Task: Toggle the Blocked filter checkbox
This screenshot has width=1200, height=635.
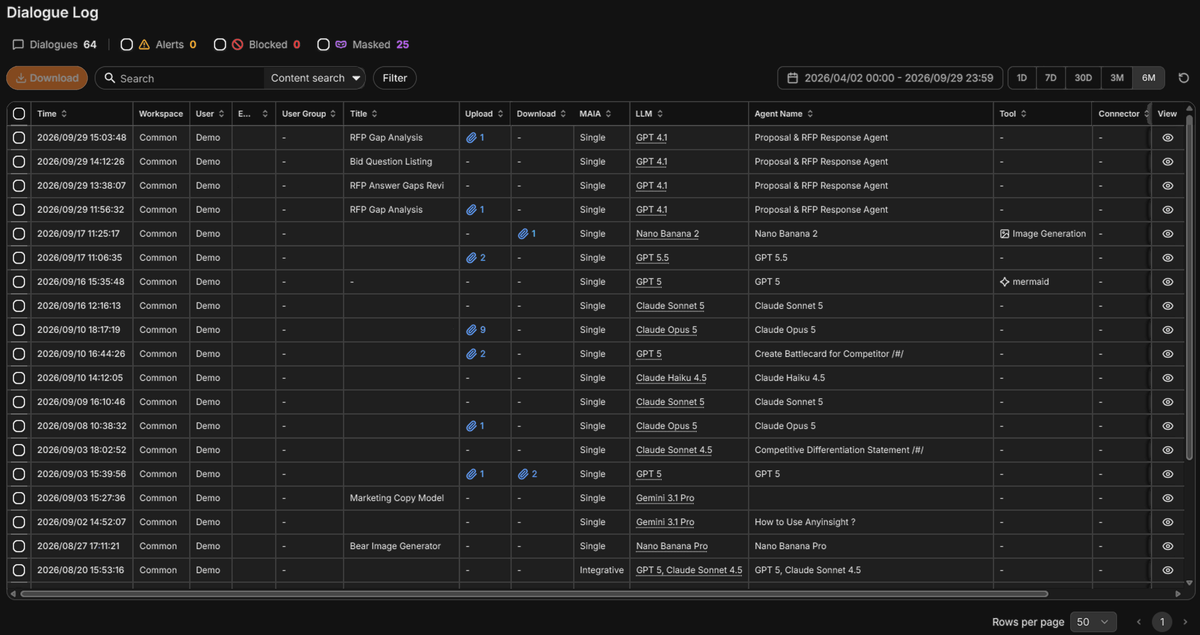Action: coord(220,45)
